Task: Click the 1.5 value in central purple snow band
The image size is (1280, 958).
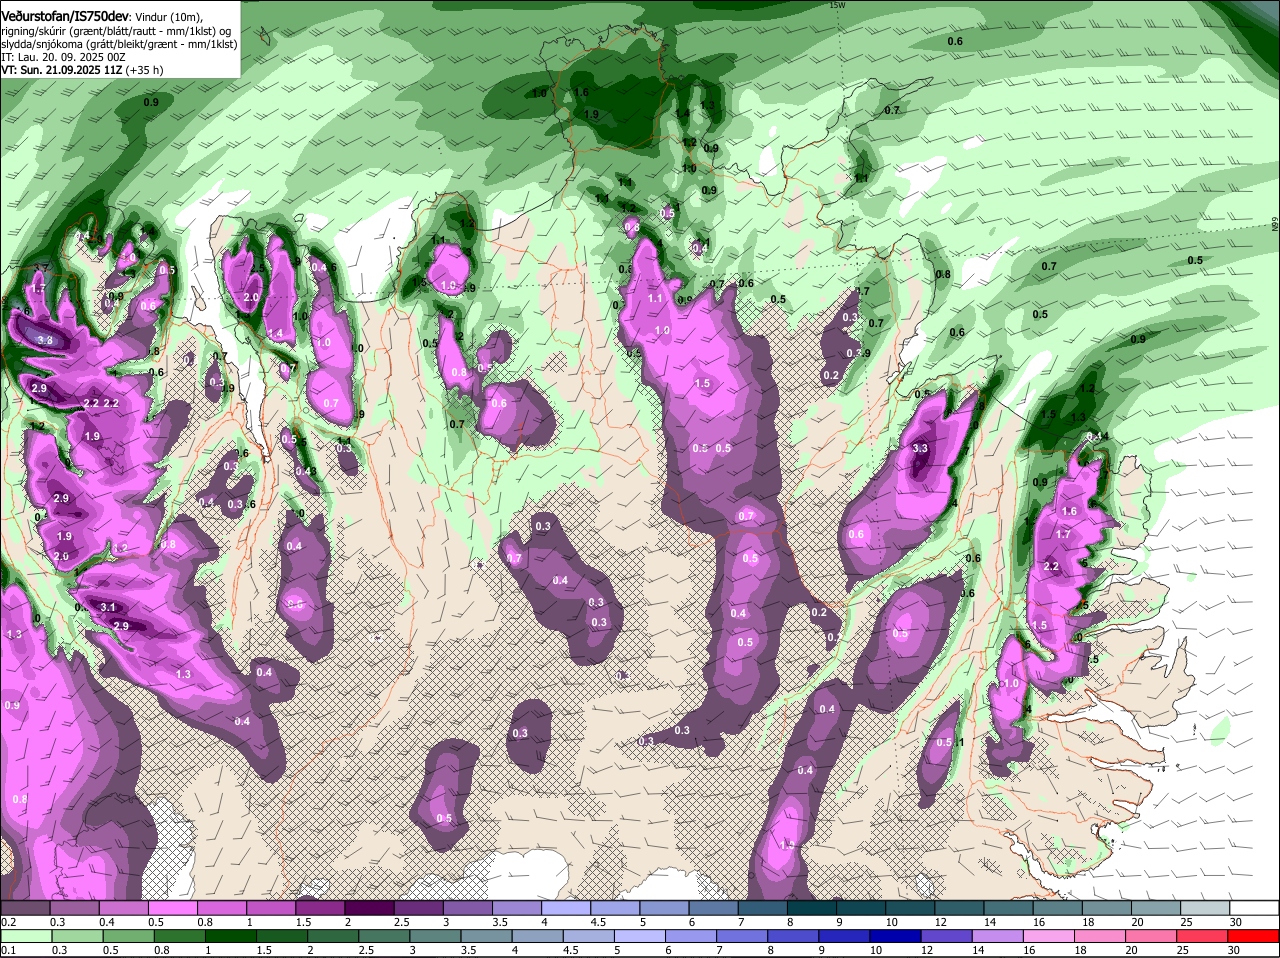Action: pyautogui.click(x=702, y=383)
